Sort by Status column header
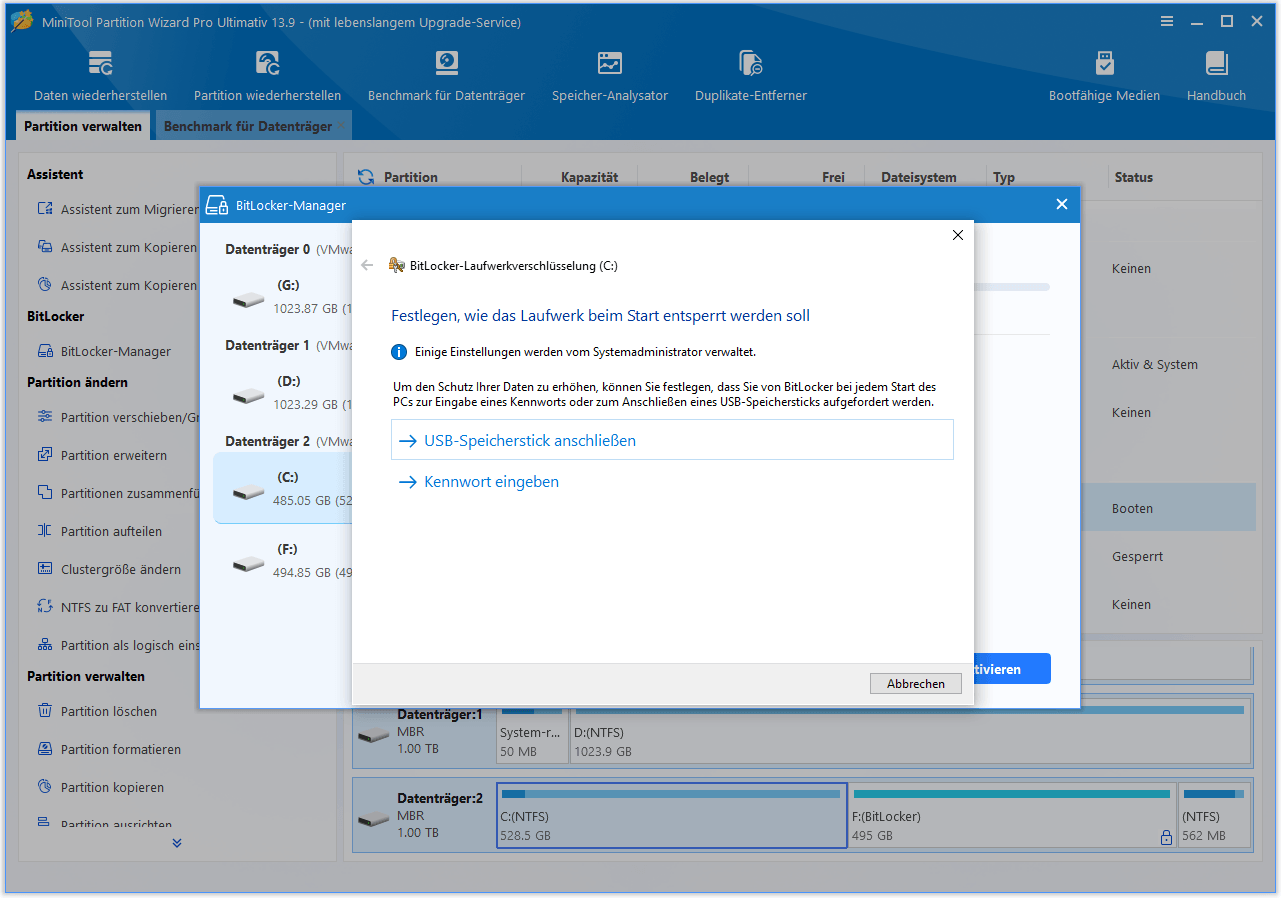Viewport: 1282px width, 899px height. coord(1134,177)
